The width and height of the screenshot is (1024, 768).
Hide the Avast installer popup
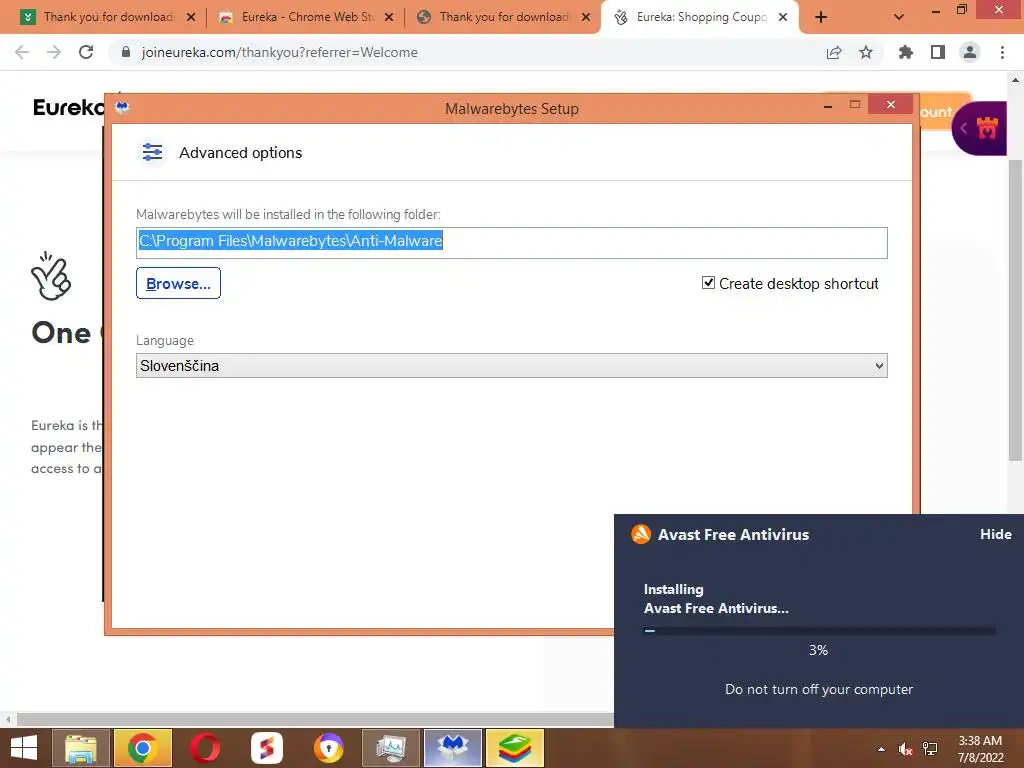(x=995, y=534)
